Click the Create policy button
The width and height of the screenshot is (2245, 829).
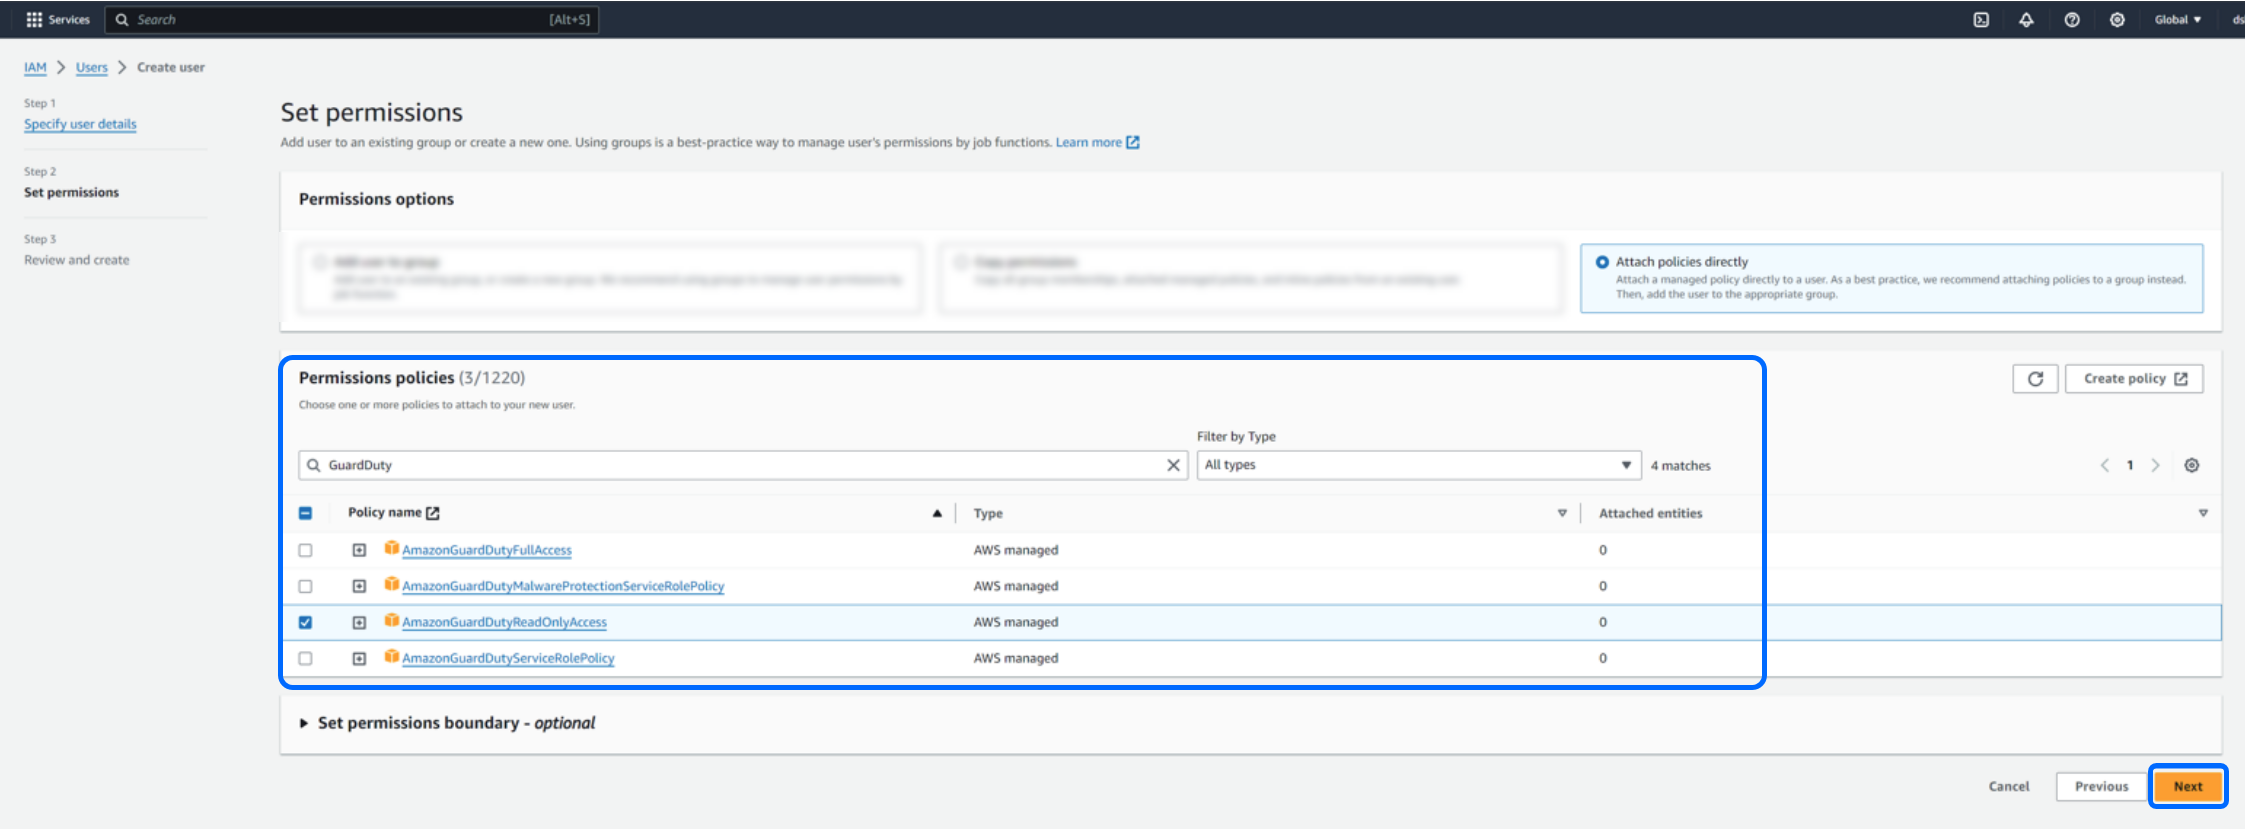click(2134, 379)
